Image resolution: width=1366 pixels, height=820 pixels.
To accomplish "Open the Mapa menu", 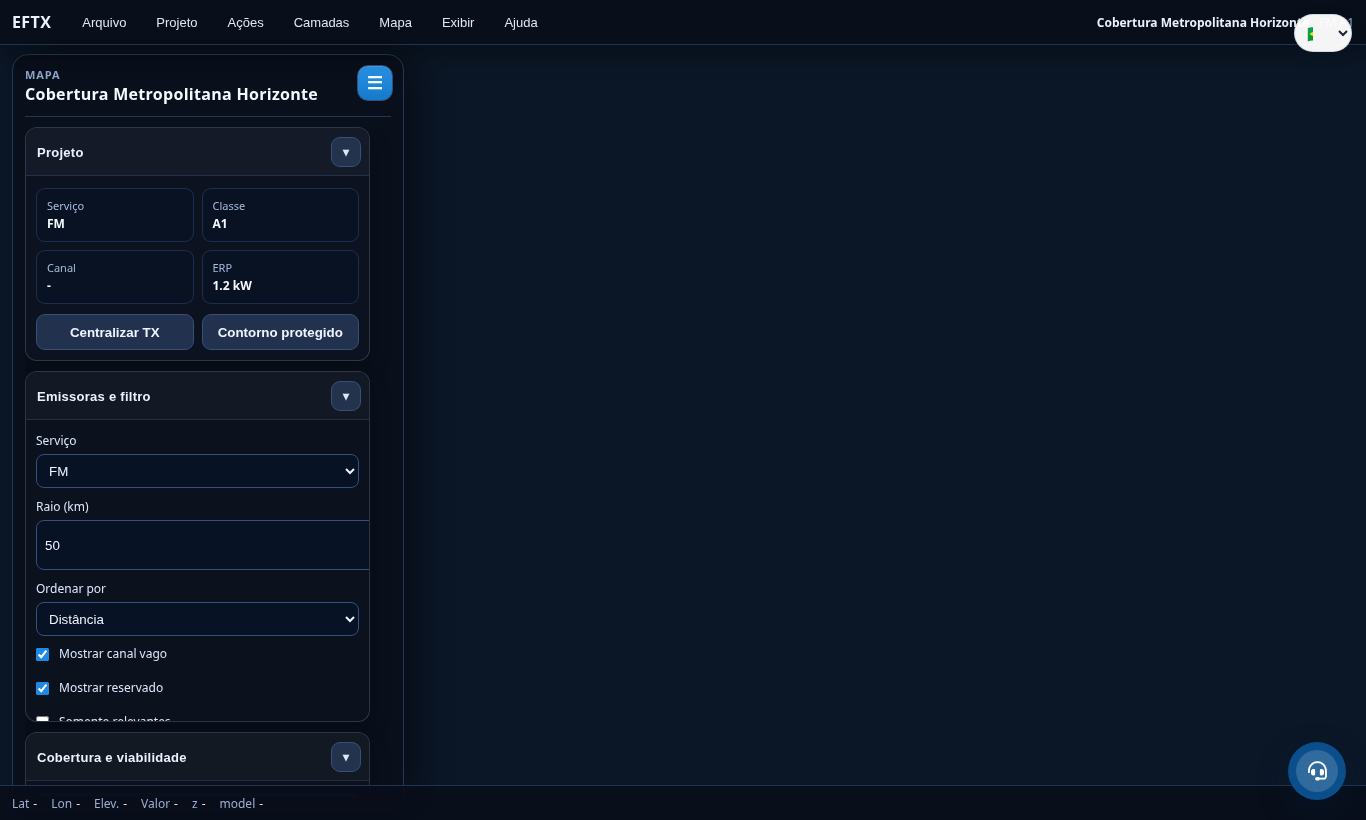I will [395, 22].
